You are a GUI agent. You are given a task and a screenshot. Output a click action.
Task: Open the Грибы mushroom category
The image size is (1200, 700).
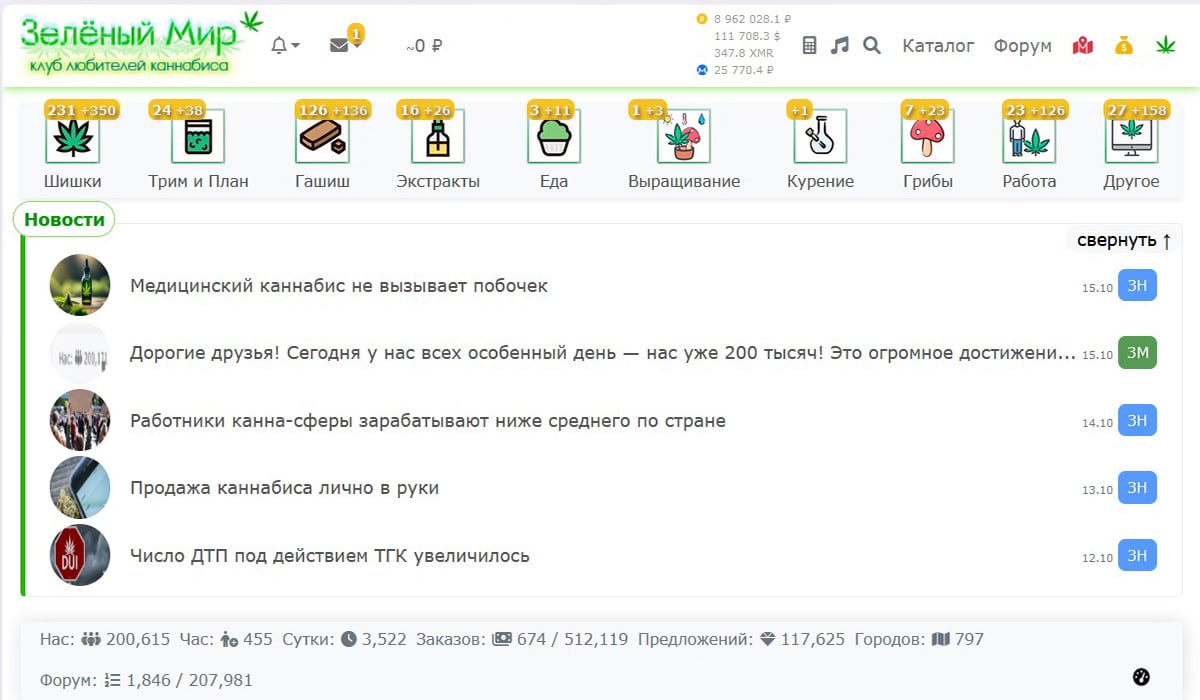(927, 137)
